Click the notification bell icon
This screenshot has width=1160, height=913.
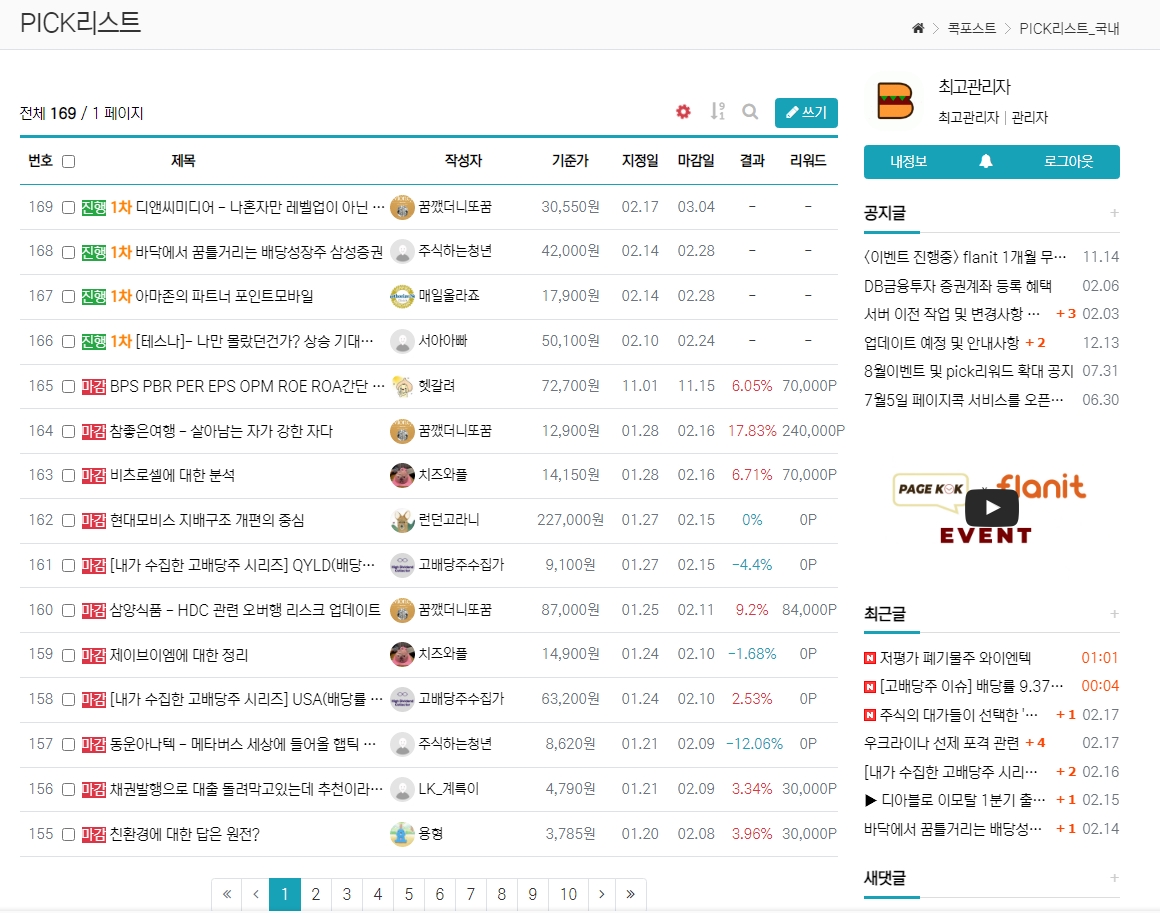click(x=986, y=161)
